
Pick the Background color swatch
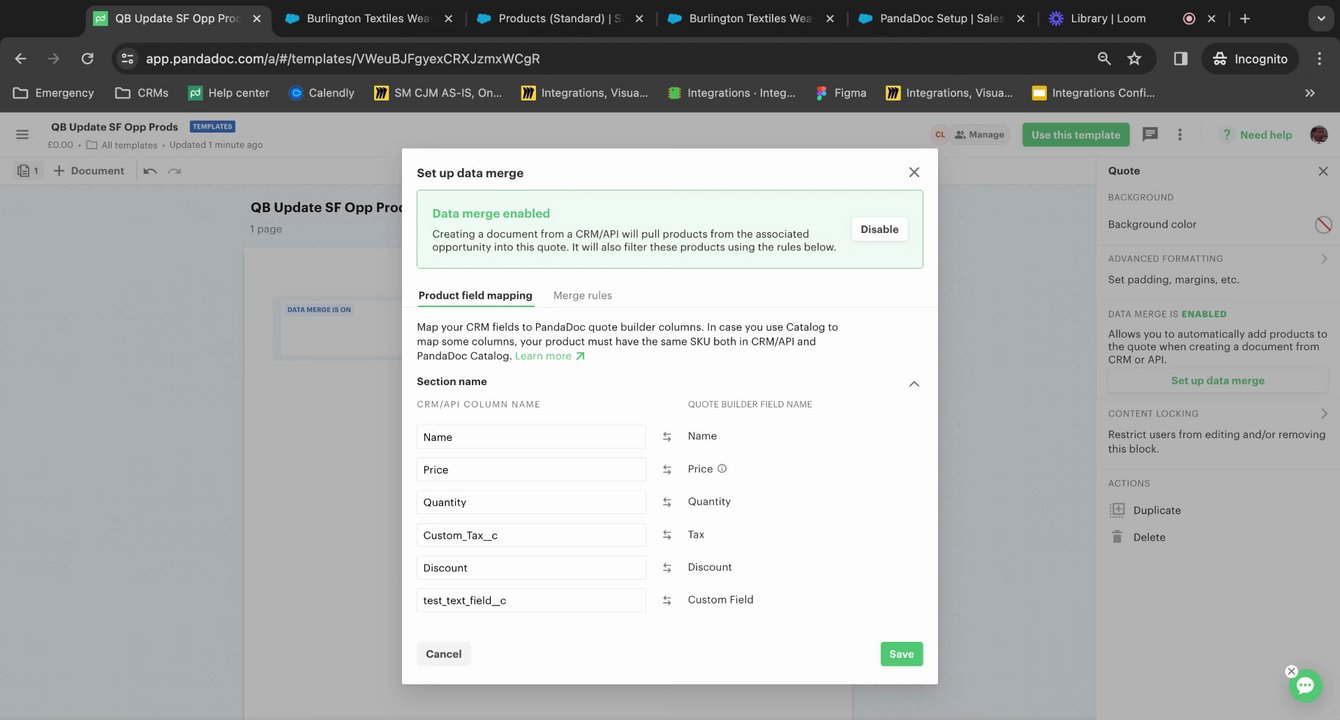pyautogui.click(x=1323, y=225)
